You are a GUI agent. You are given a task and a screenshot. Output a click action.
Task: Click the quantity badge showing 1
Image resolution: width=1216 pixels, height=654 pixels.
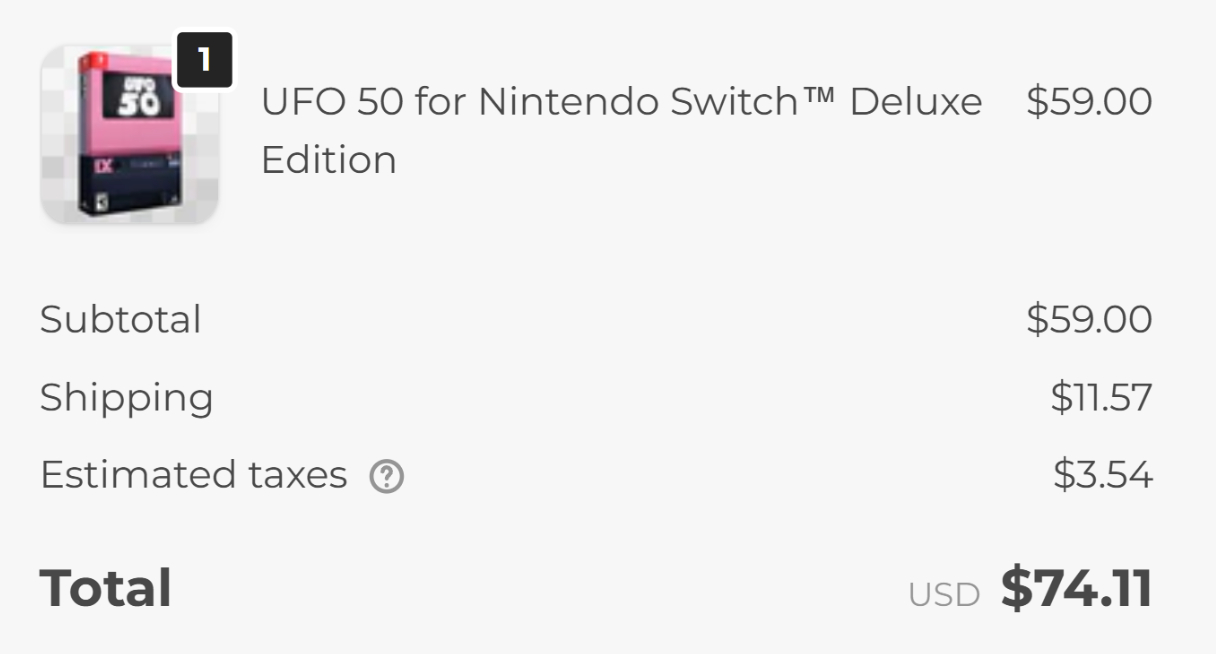[205, 60]
